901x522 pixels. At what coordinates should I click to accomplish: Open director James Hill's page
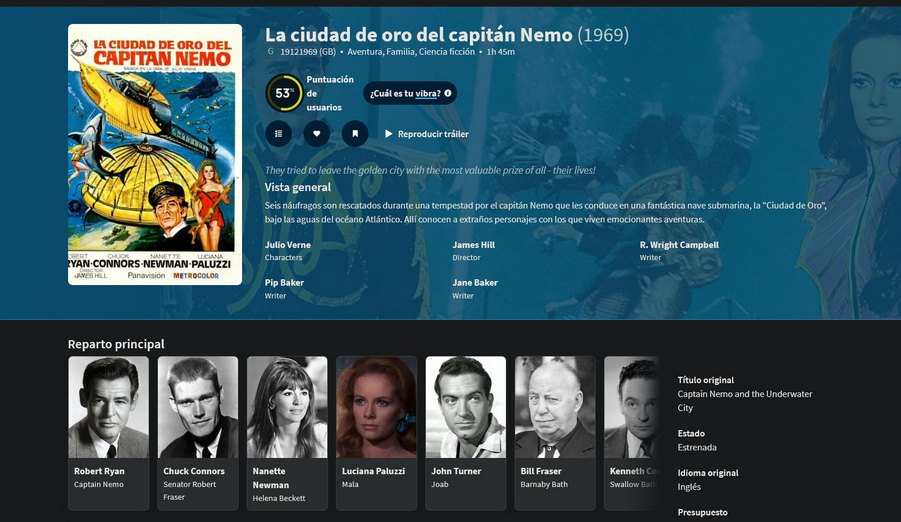[473, 245]
